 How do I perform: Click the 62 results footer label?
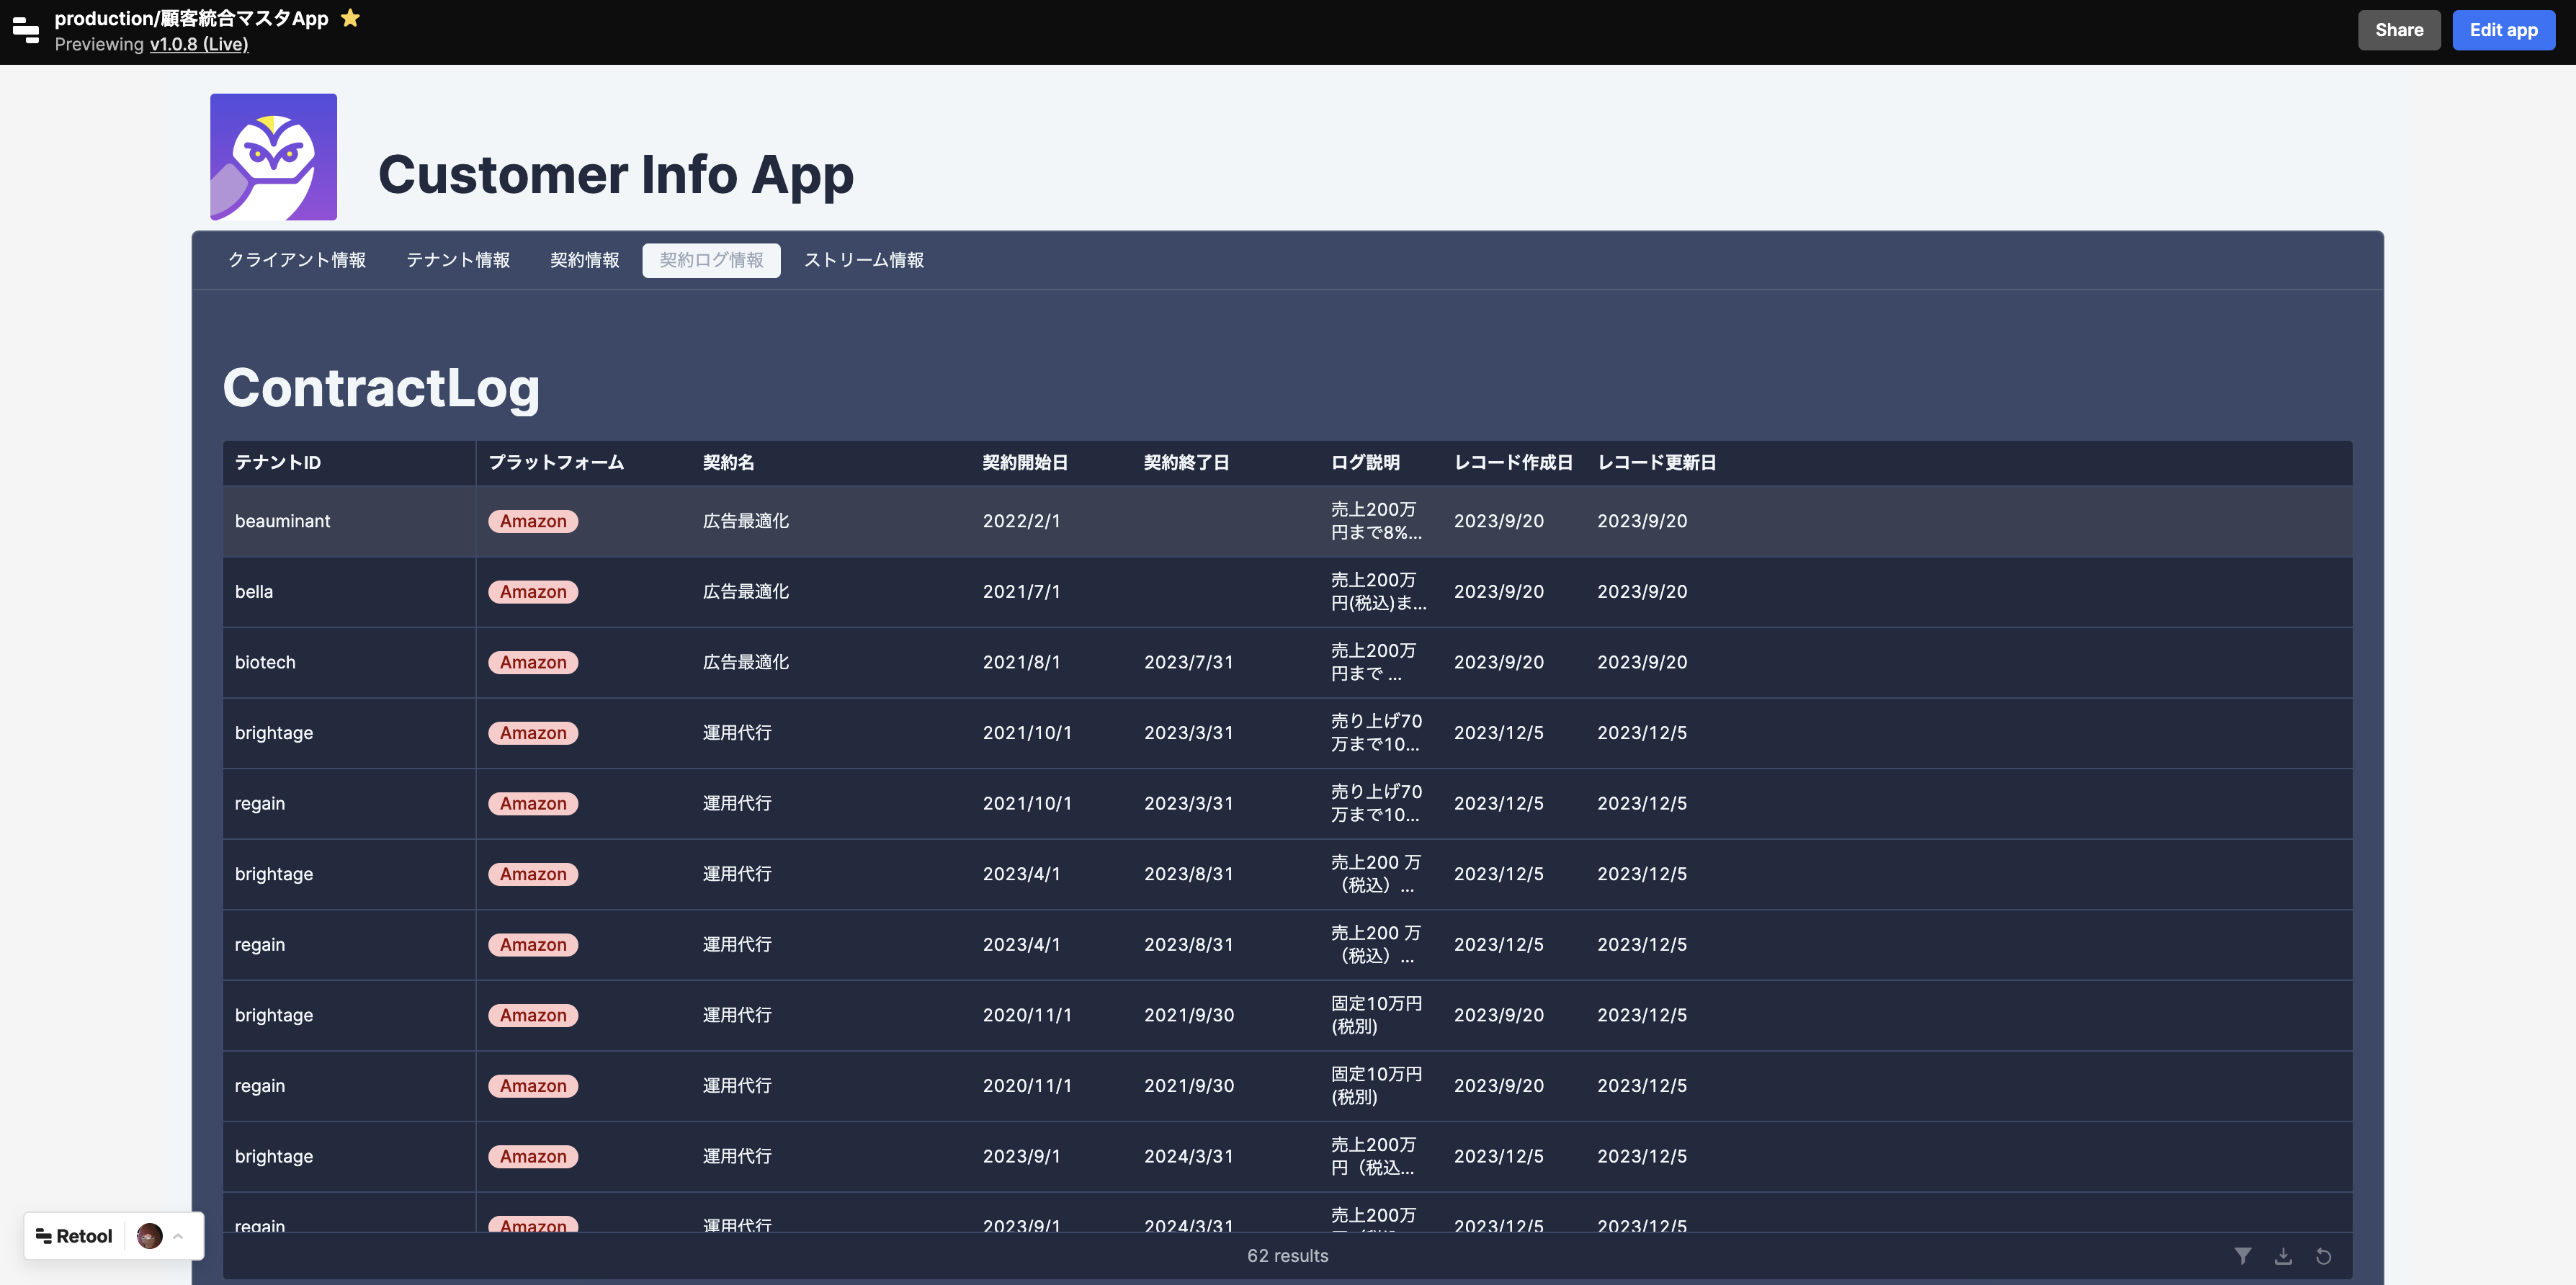pos(1287,1255)
